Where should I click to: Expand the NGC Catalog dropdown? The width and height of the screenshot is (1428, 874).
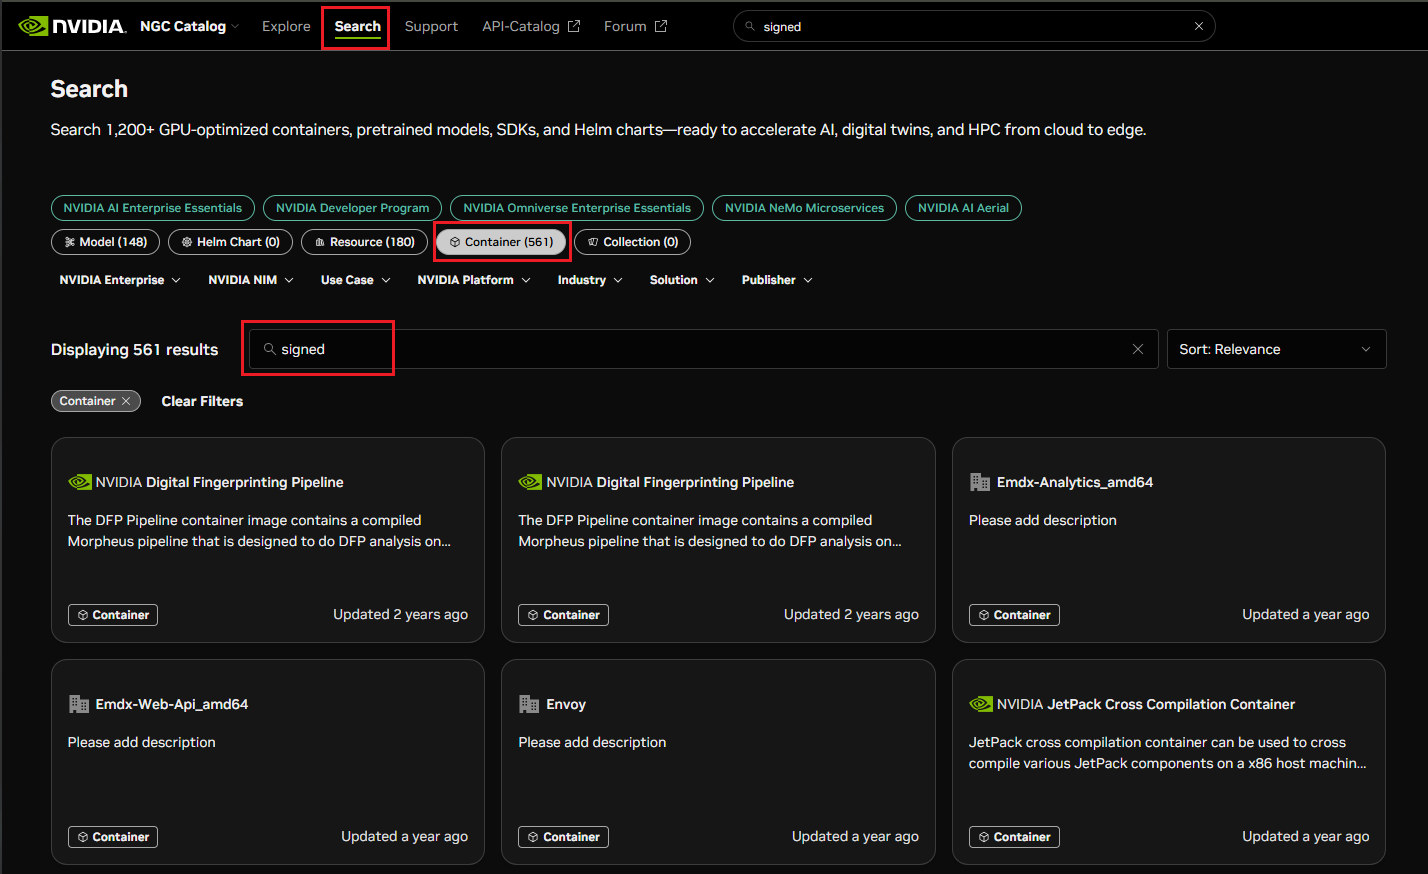click(x=189, y=26)
